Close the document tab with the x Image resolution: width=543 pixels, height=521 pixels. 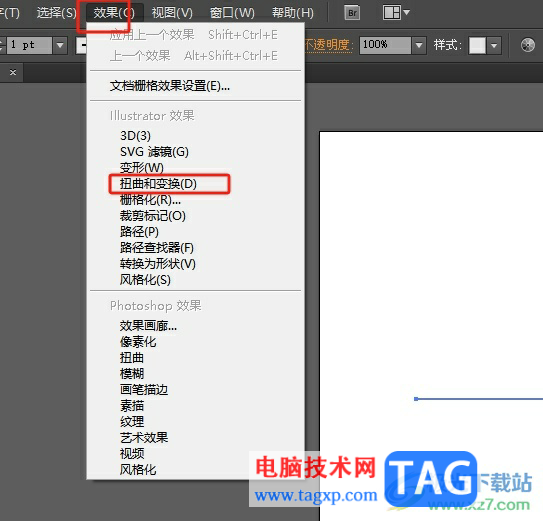[13, 72]
